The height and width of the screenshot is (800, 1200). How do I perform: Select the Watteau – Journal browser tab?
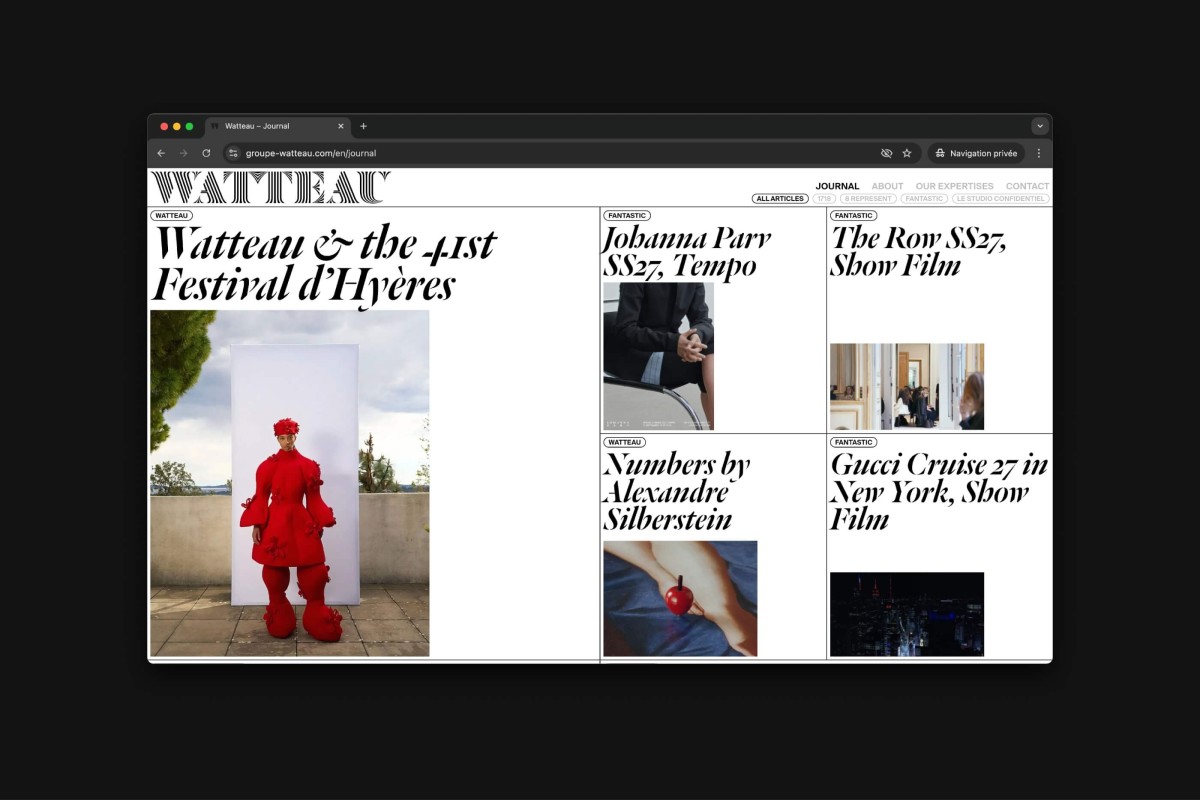277,126
